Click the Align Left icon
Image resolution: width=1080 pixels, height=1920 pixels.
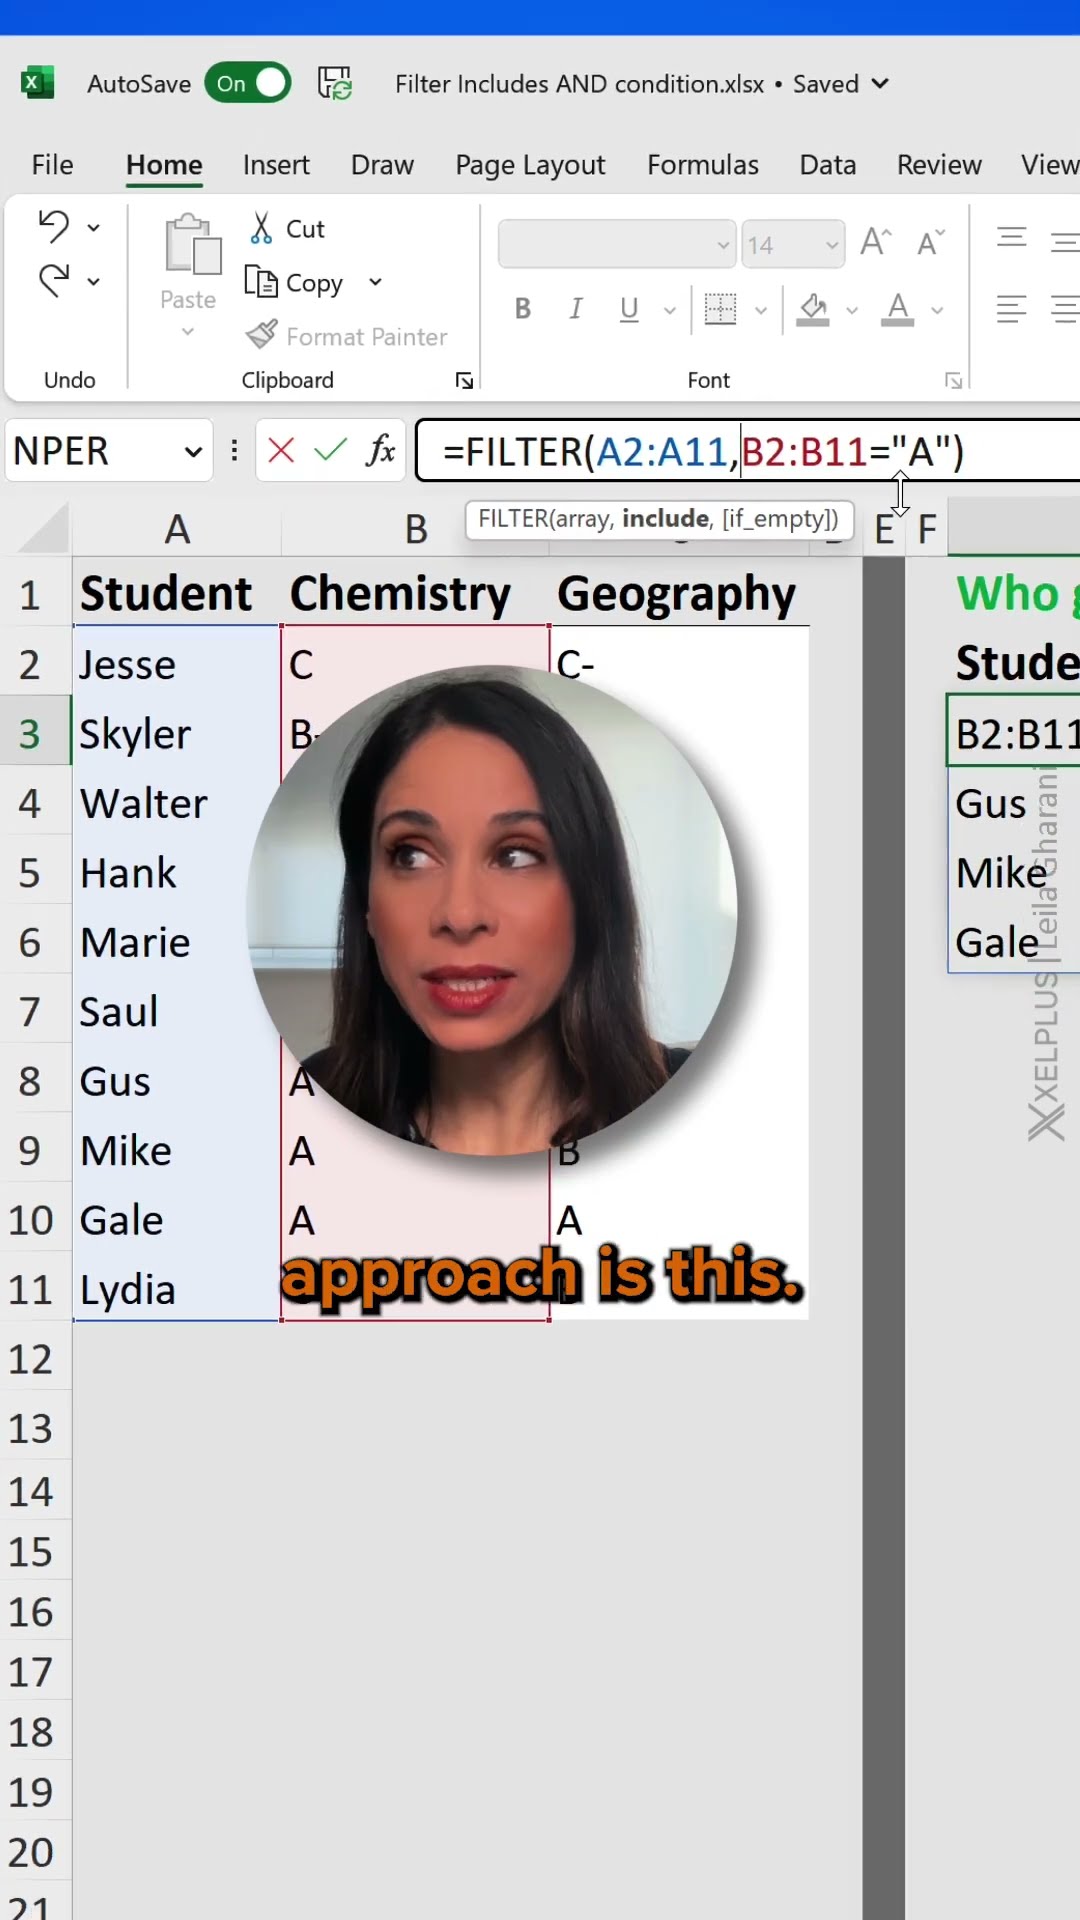(x=1012, y=309)
